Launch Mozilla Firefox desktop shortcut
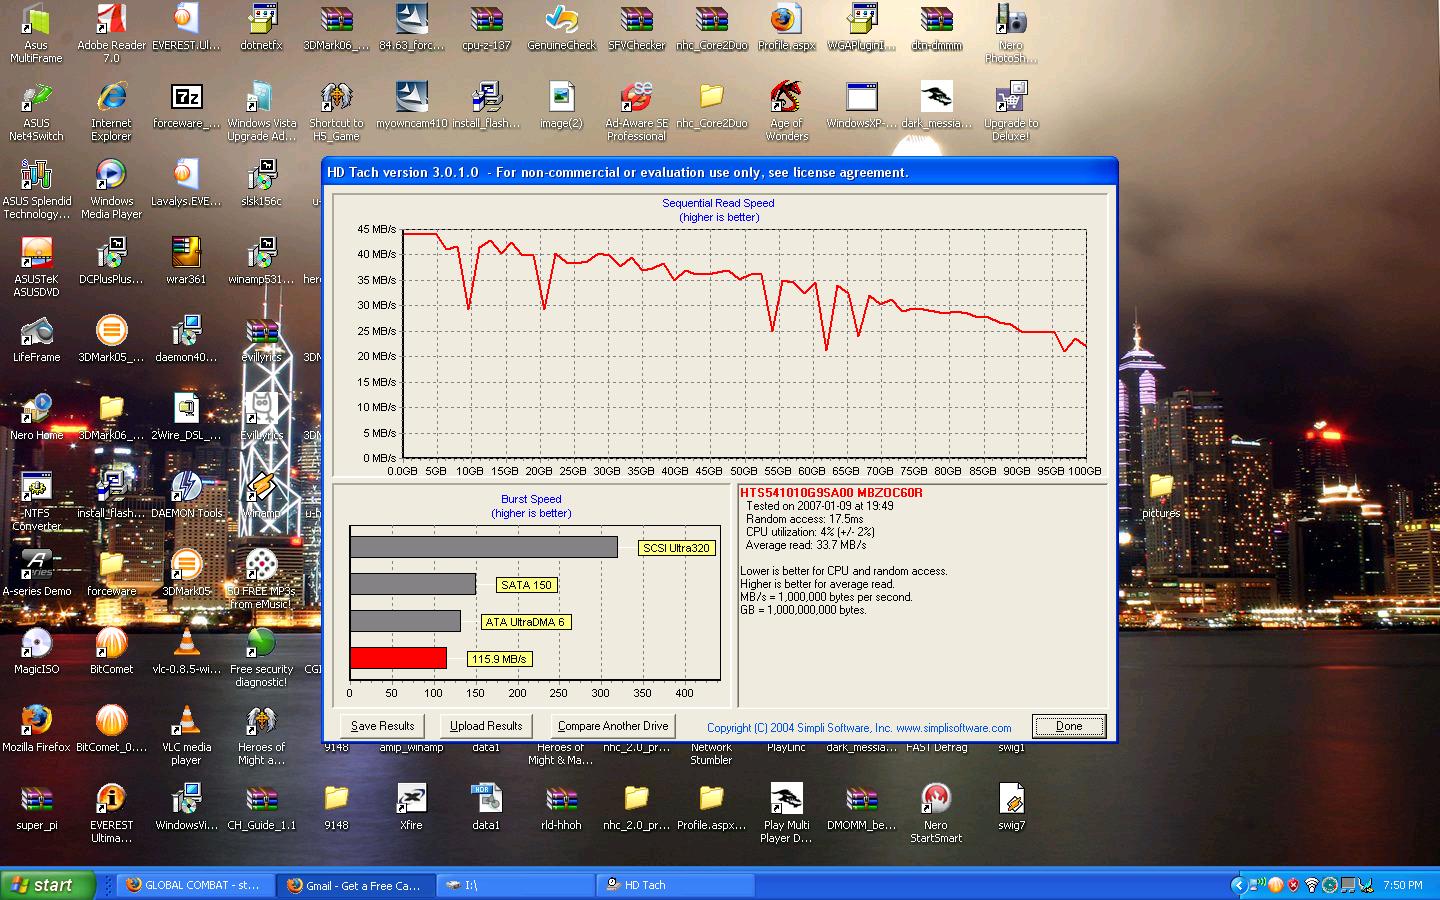The width and height of the screenshot is (1440, 900). coord(36,729)
